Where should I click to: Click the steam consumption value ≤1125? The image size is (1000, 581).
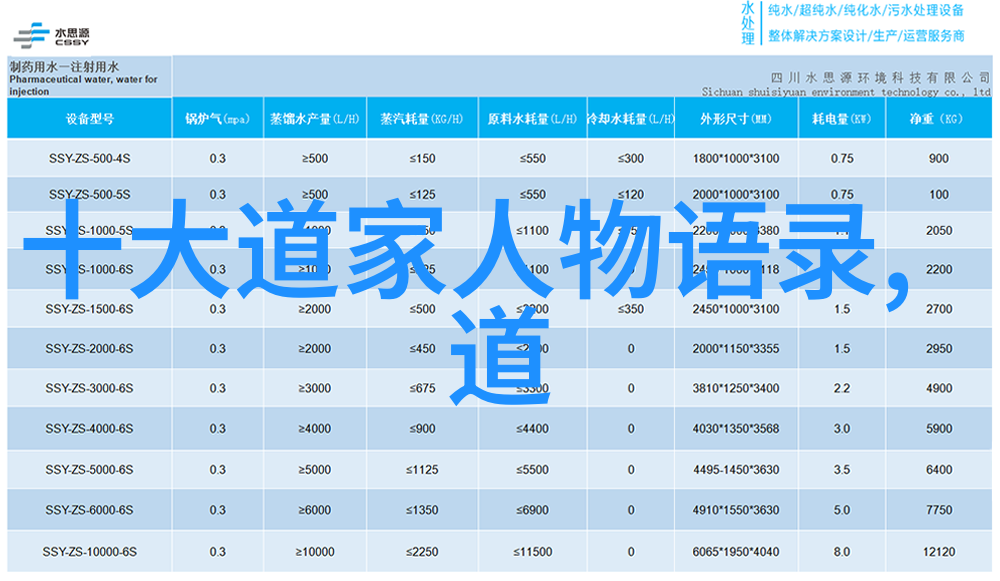pyautogui.click(x=422, y=469)
